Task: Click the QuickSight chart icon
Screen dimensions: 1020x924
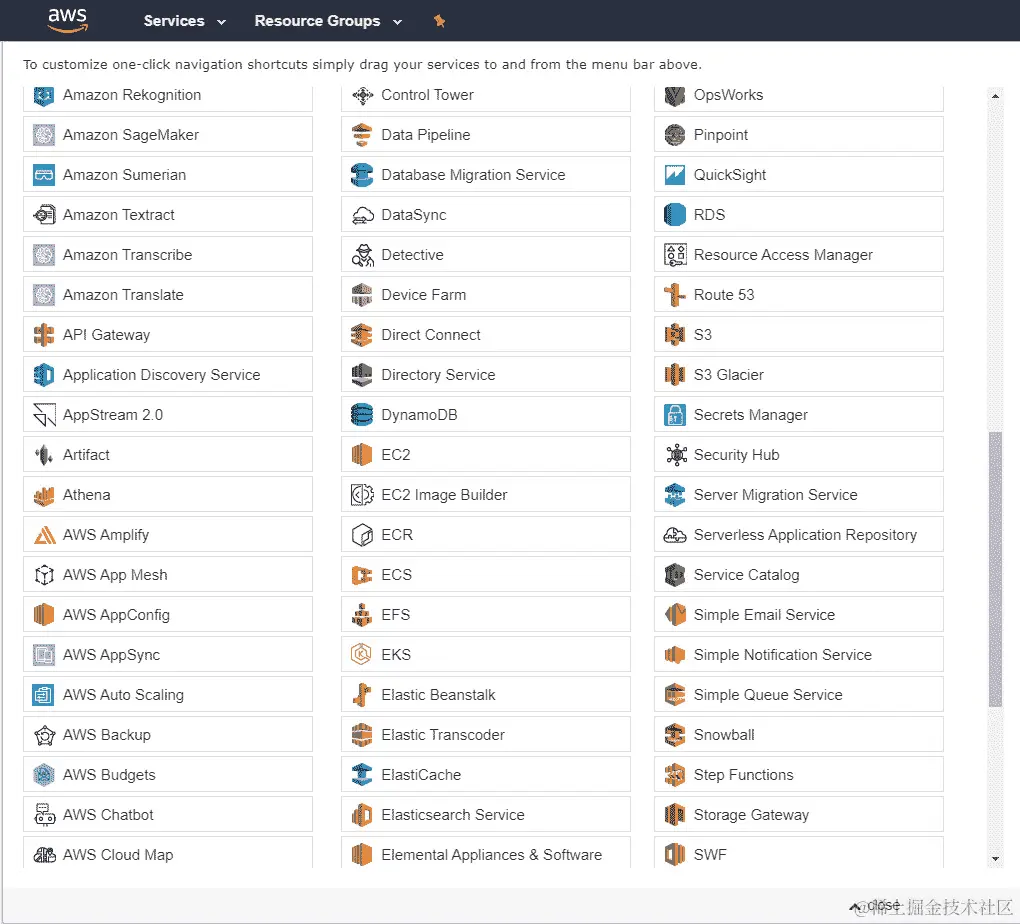Action: (675, 175)
